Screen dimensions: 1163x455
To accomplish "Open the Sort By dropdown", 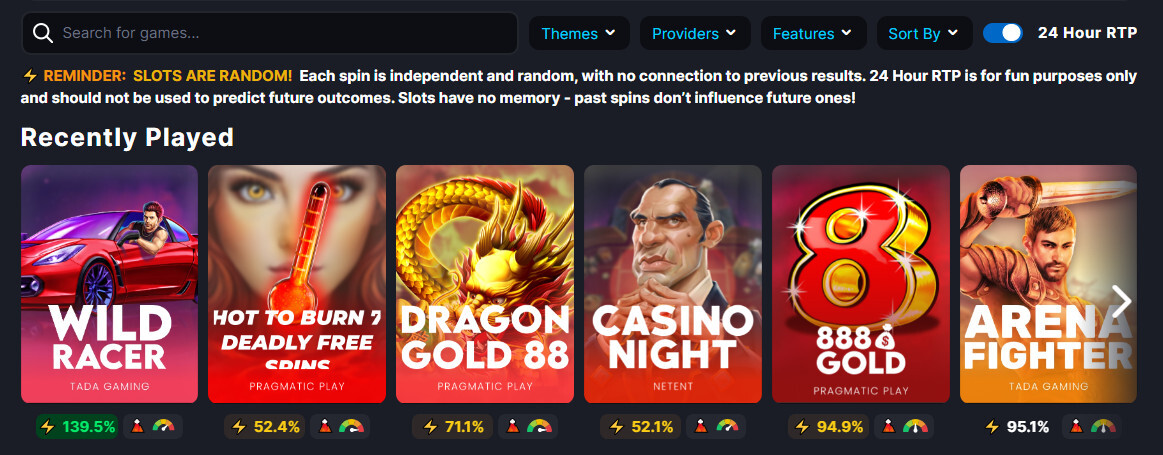I will click(924, 33).
